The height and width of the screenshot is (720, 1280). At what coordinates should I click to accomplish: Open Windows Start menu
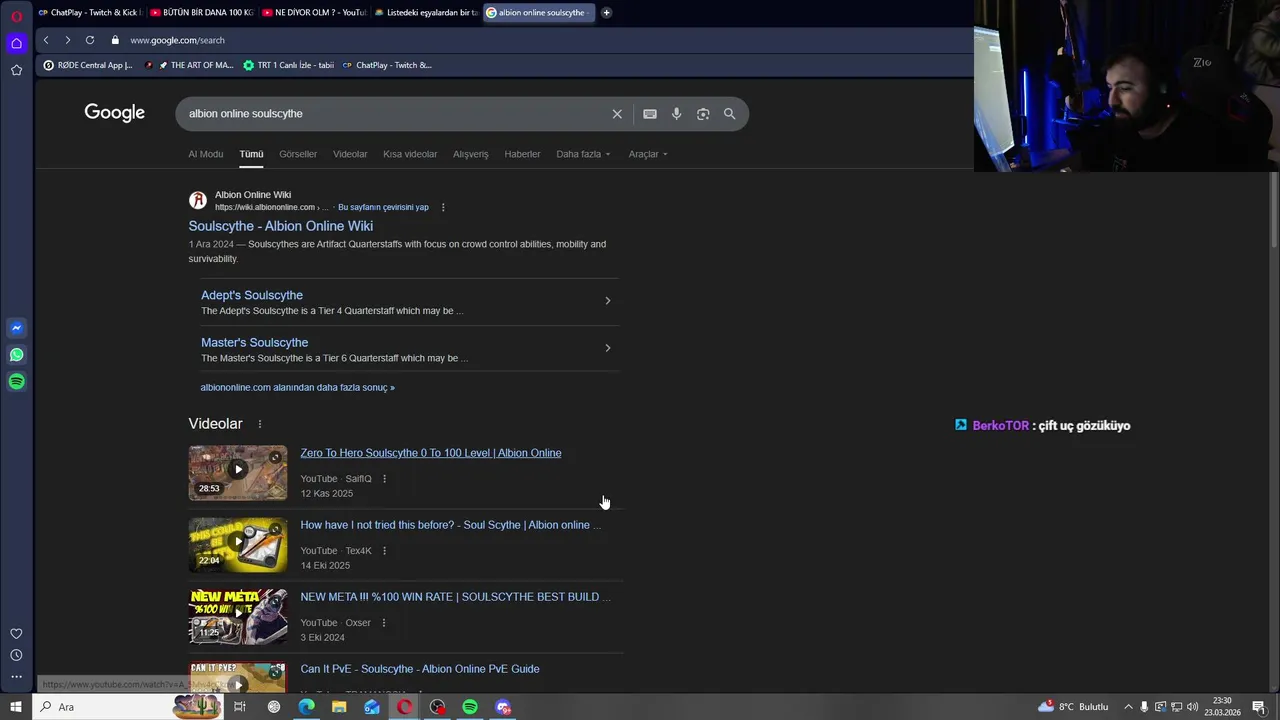16,707
